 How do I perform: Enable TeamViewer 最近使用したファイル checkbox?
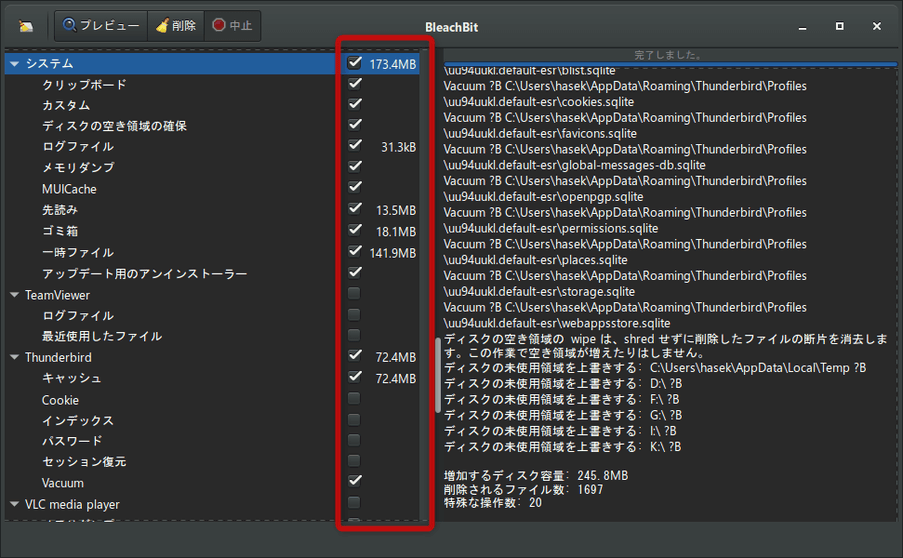click(354, 335)
